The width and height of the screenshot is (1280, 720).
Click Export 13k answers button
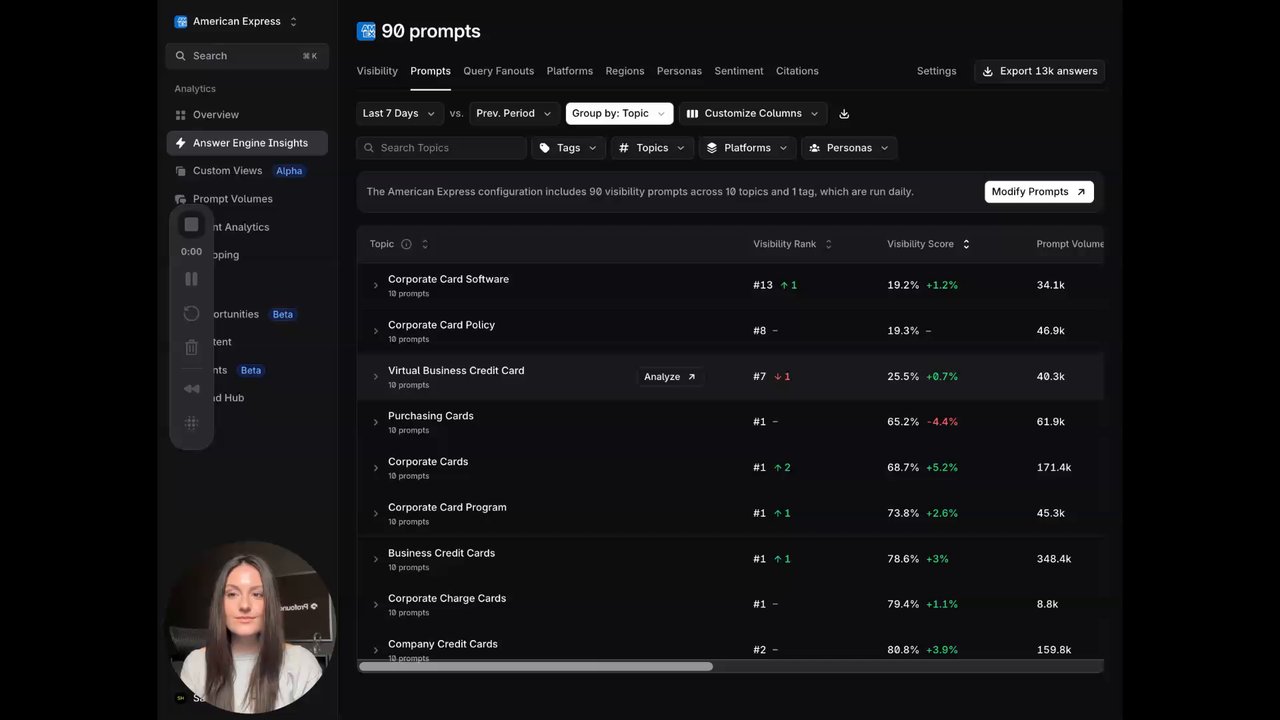point(1039,71)
